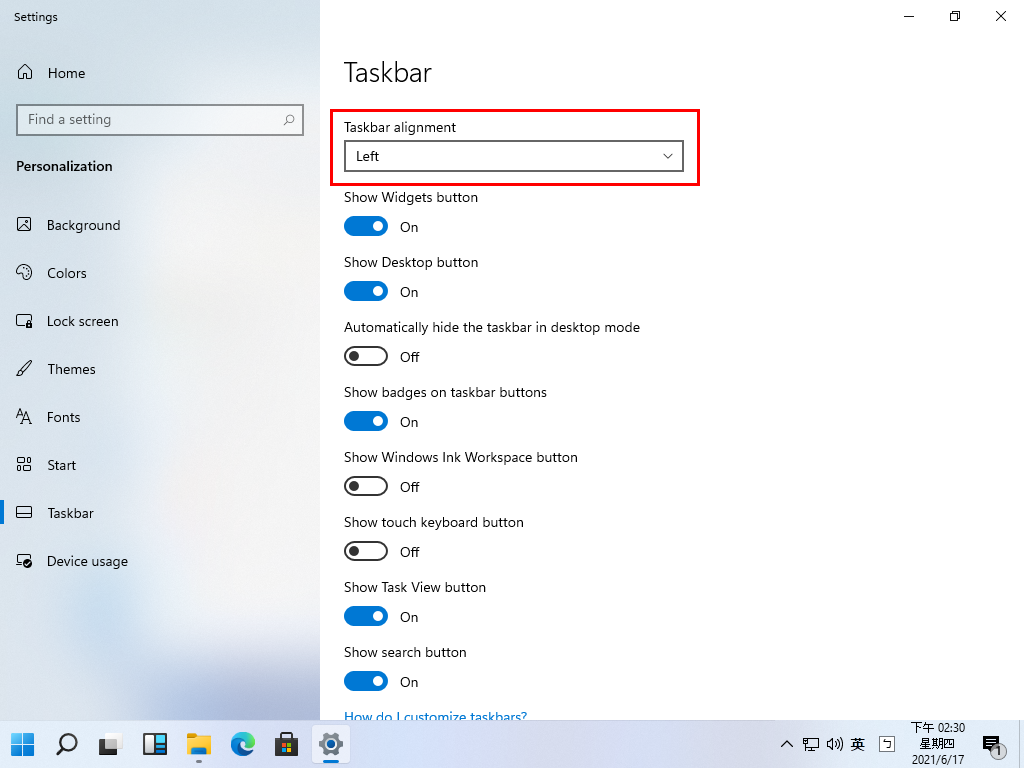Click the volume speaker tray icon

pos(835,744)
